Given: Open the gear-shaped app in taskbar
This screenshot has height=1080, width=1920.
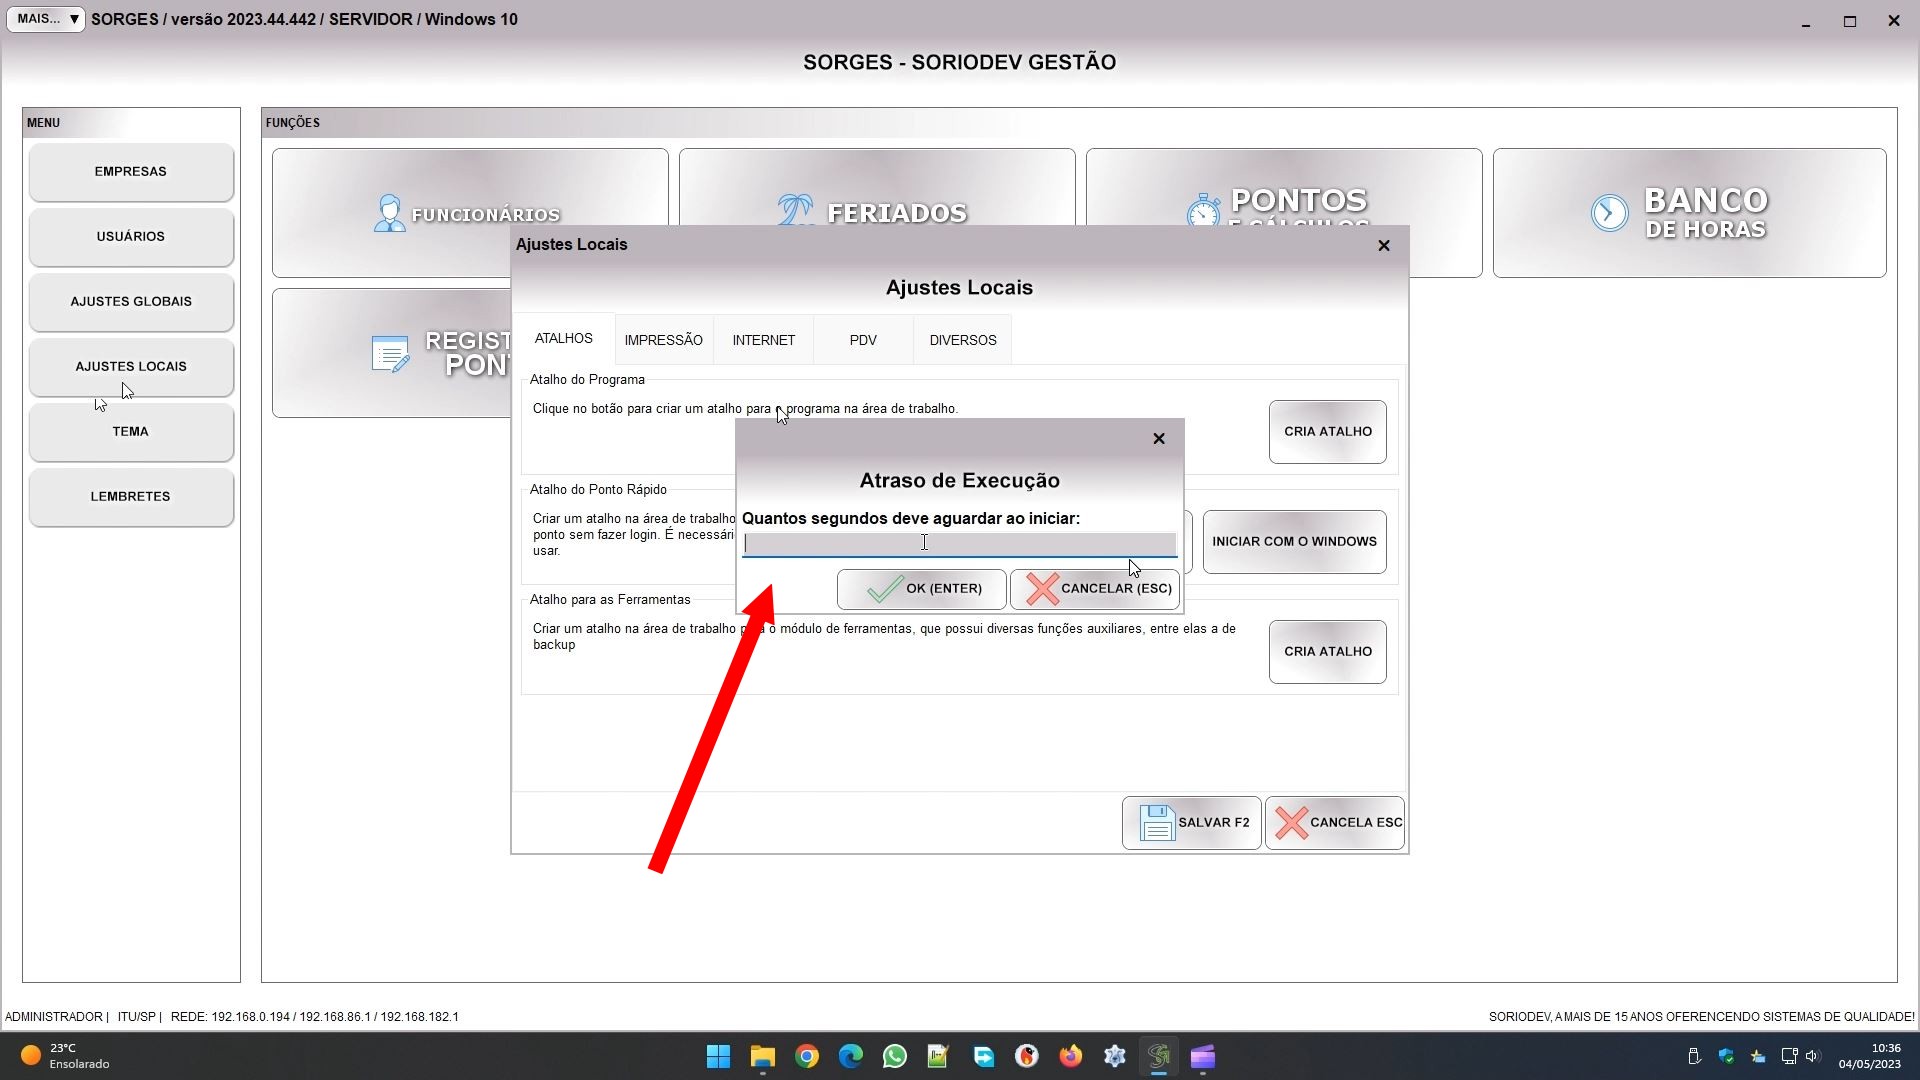Looking at the screenshot, I should [1115, 1057].
